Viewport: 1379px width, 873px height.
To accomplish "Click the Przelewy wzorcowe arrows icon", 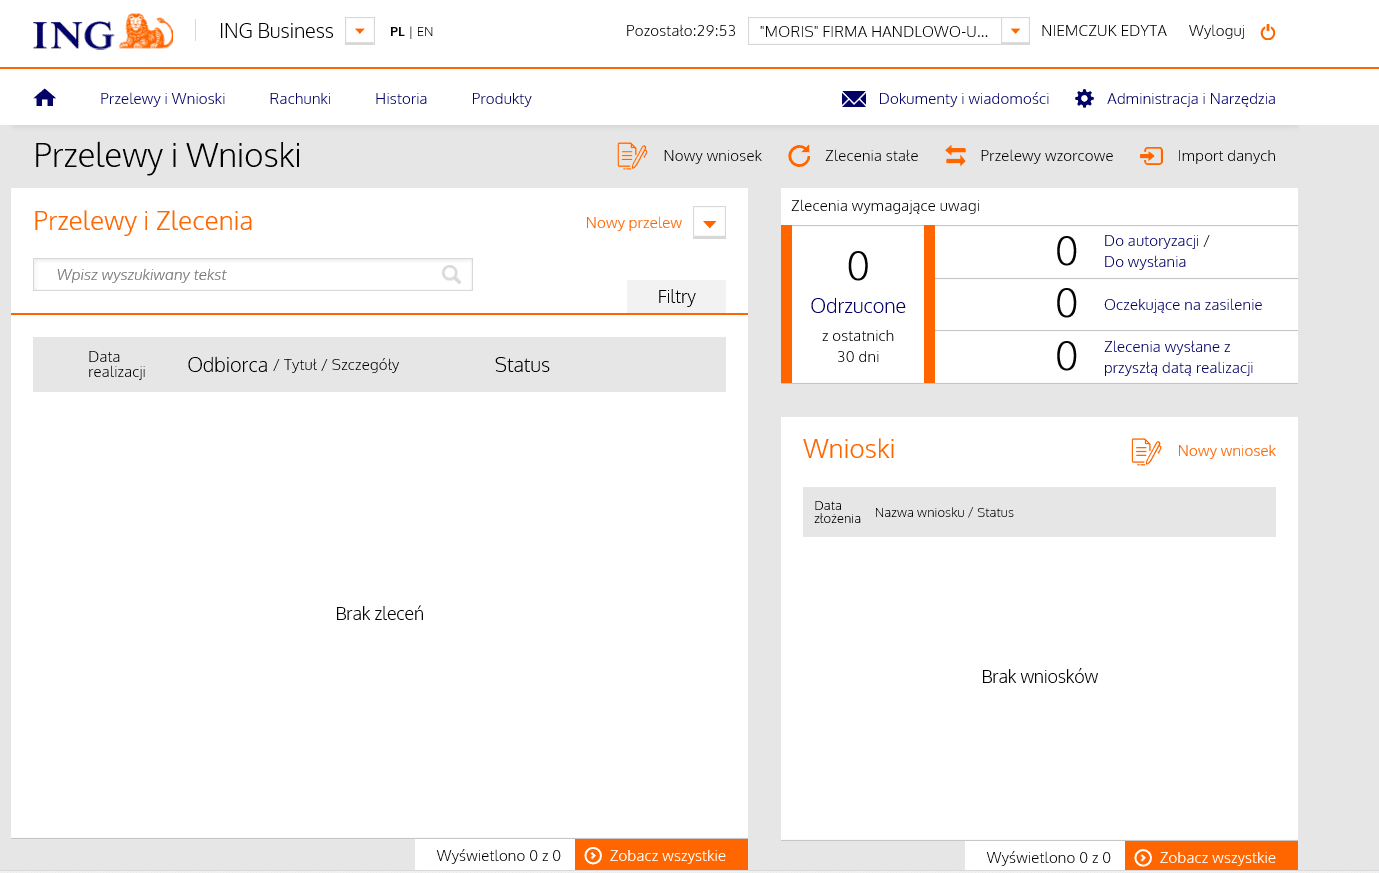I will [955, 156].
